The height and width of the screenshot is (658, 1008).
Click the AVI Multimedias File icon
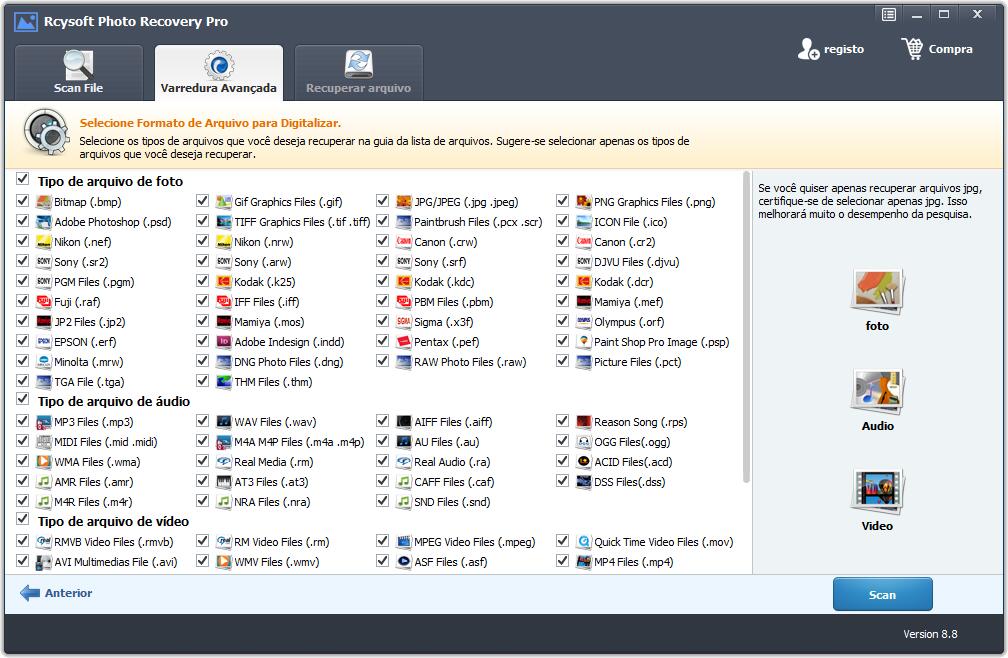[44, 562]
